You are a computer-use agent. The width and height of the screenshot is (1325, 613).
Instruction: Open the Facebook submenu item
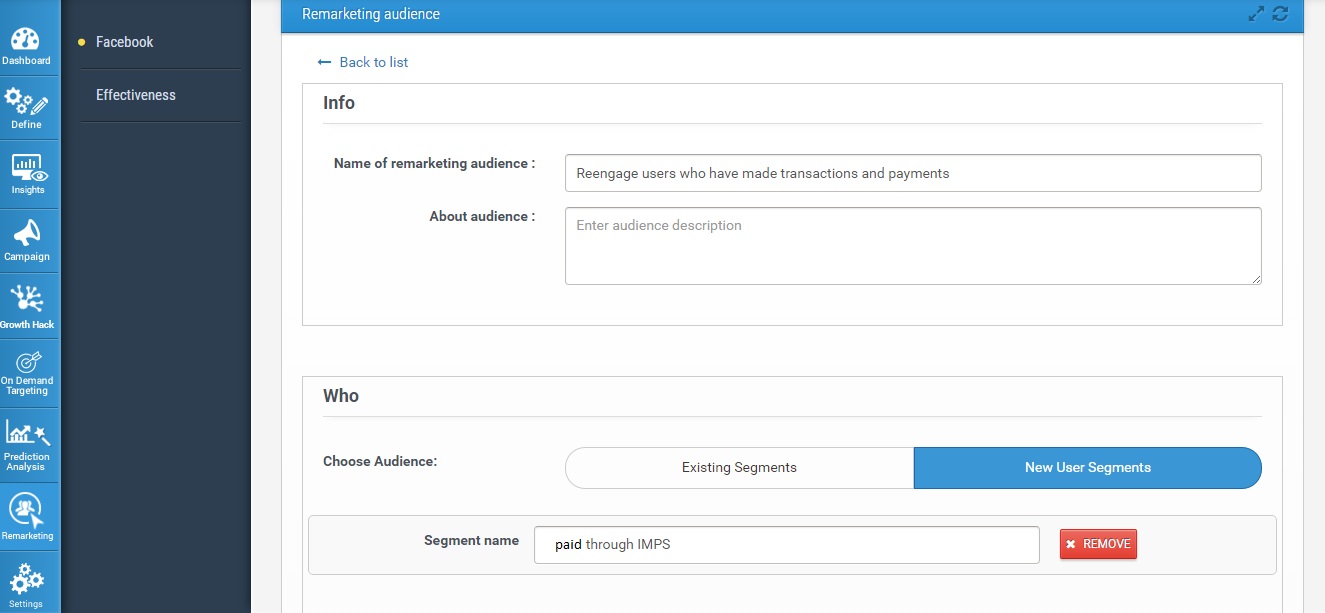coord(124,42)
